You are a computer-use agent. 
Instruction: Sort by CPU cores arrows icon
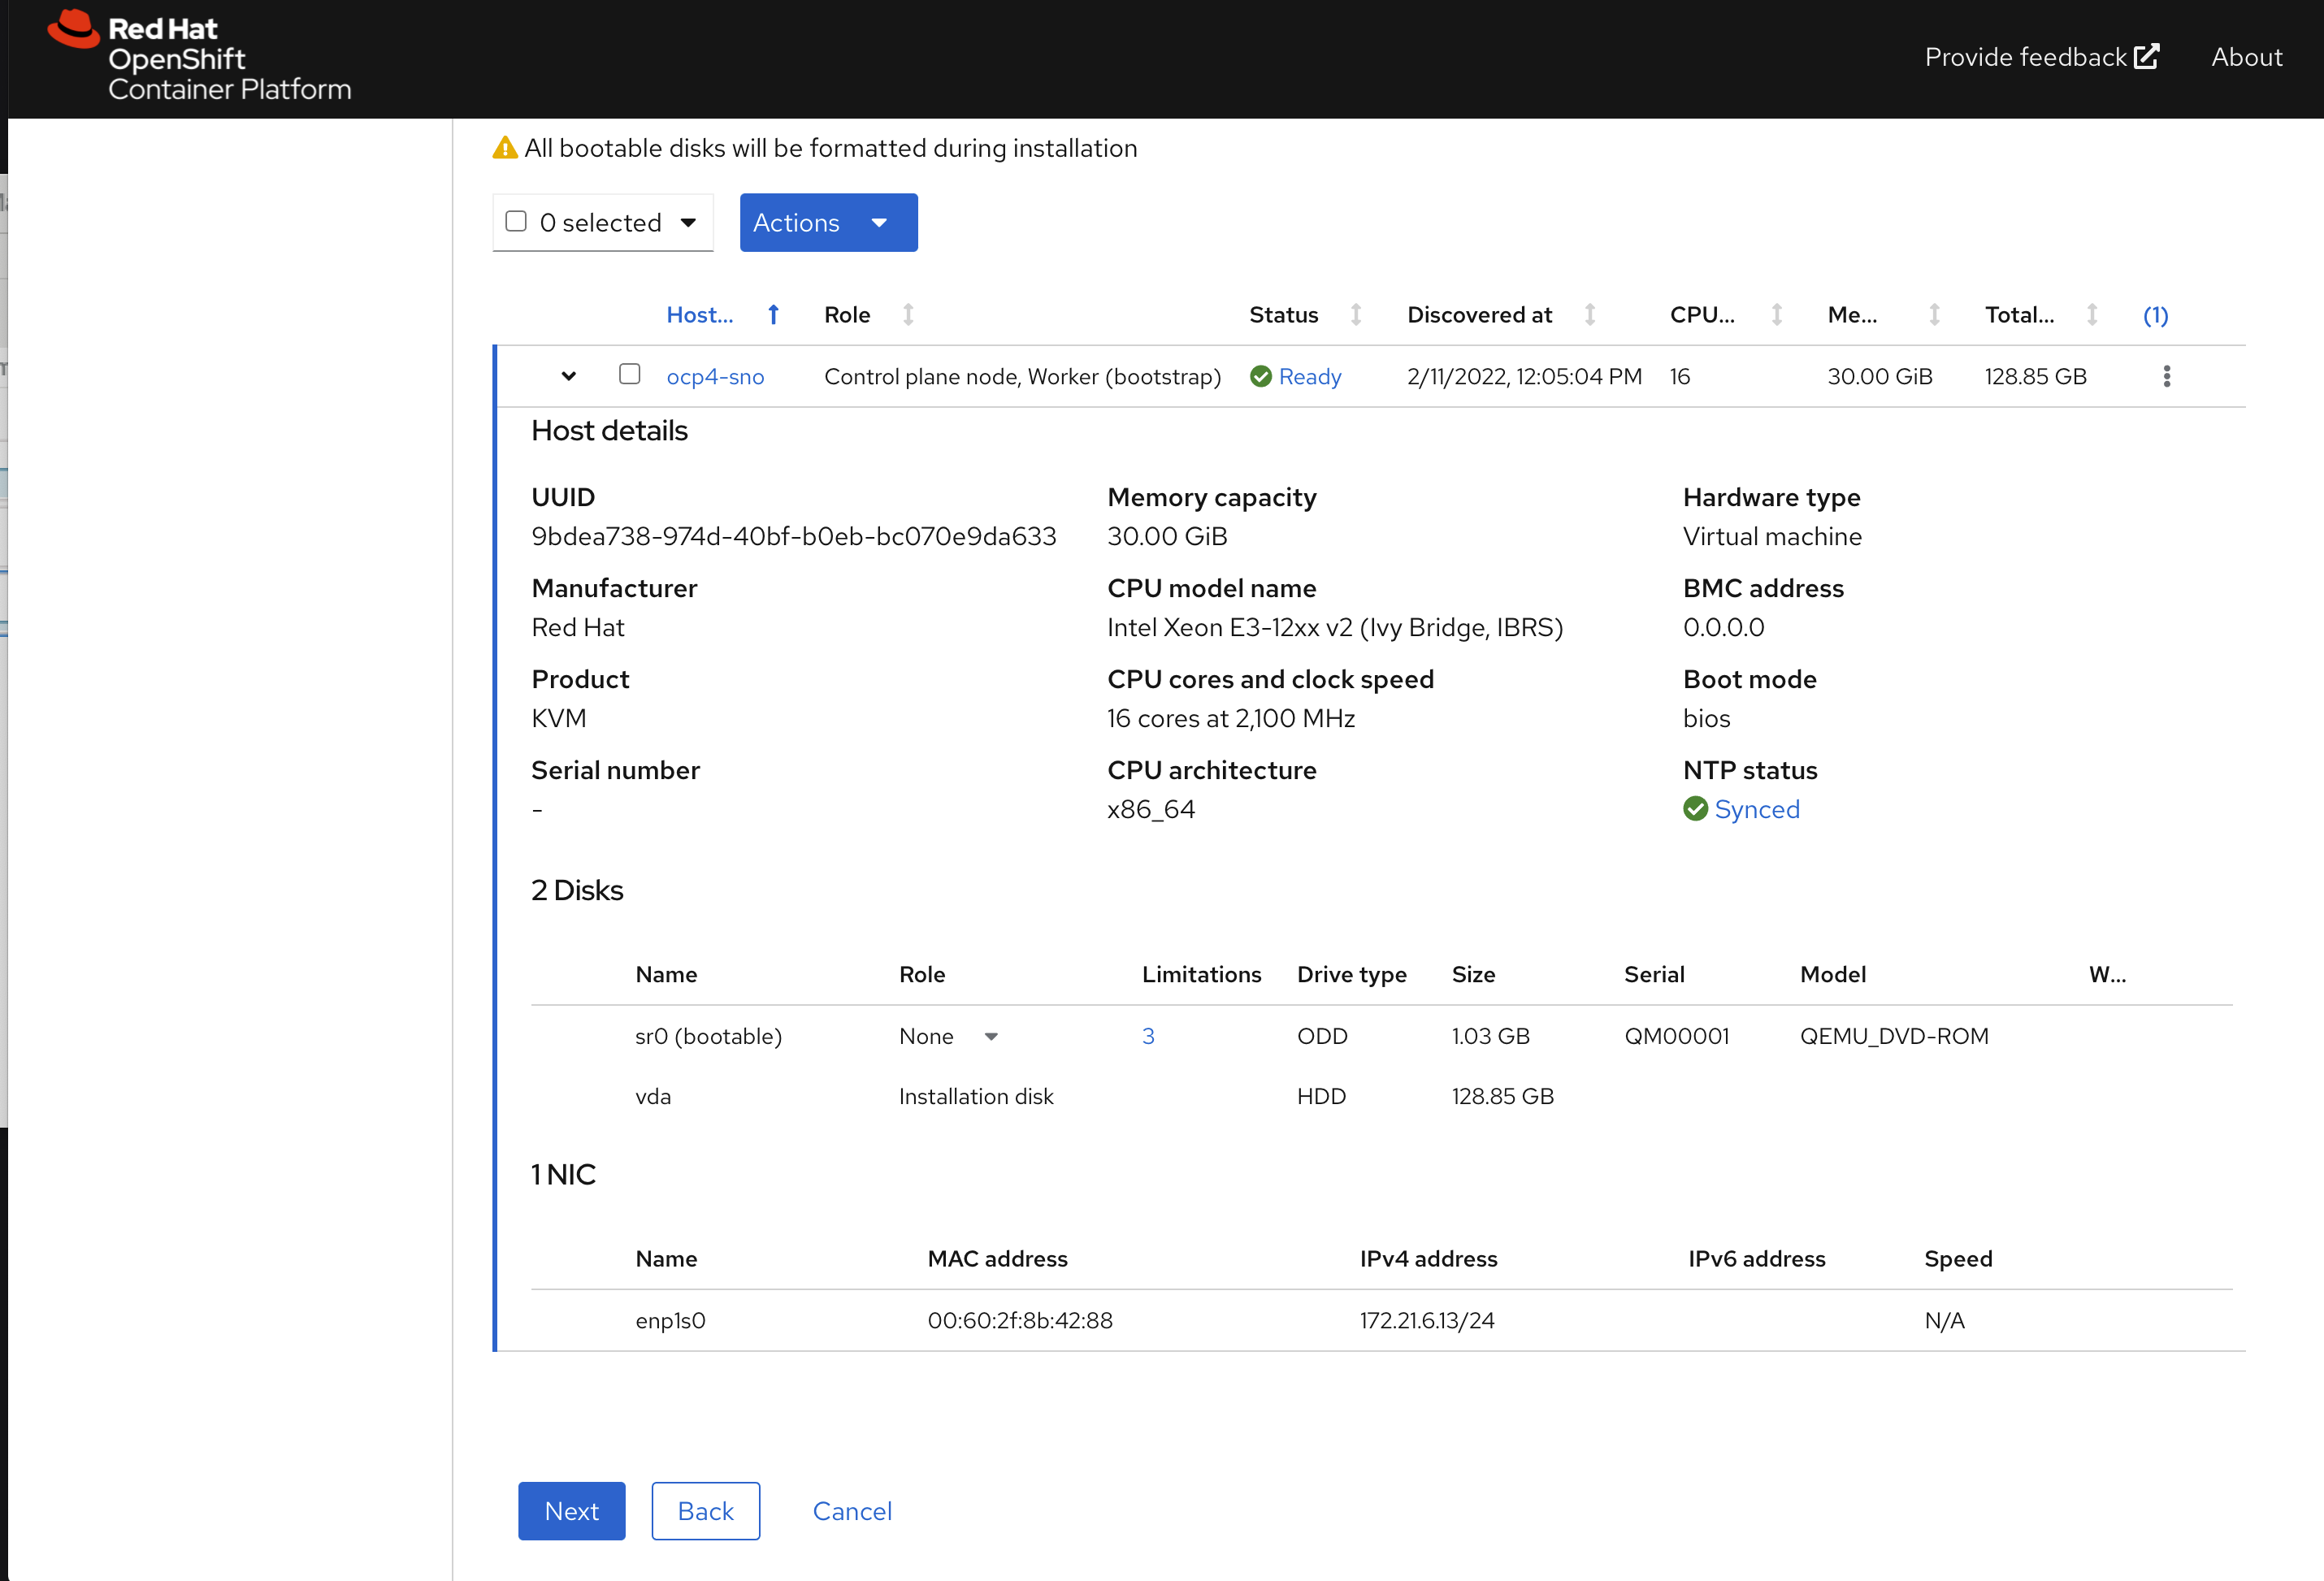(1776, 315)
